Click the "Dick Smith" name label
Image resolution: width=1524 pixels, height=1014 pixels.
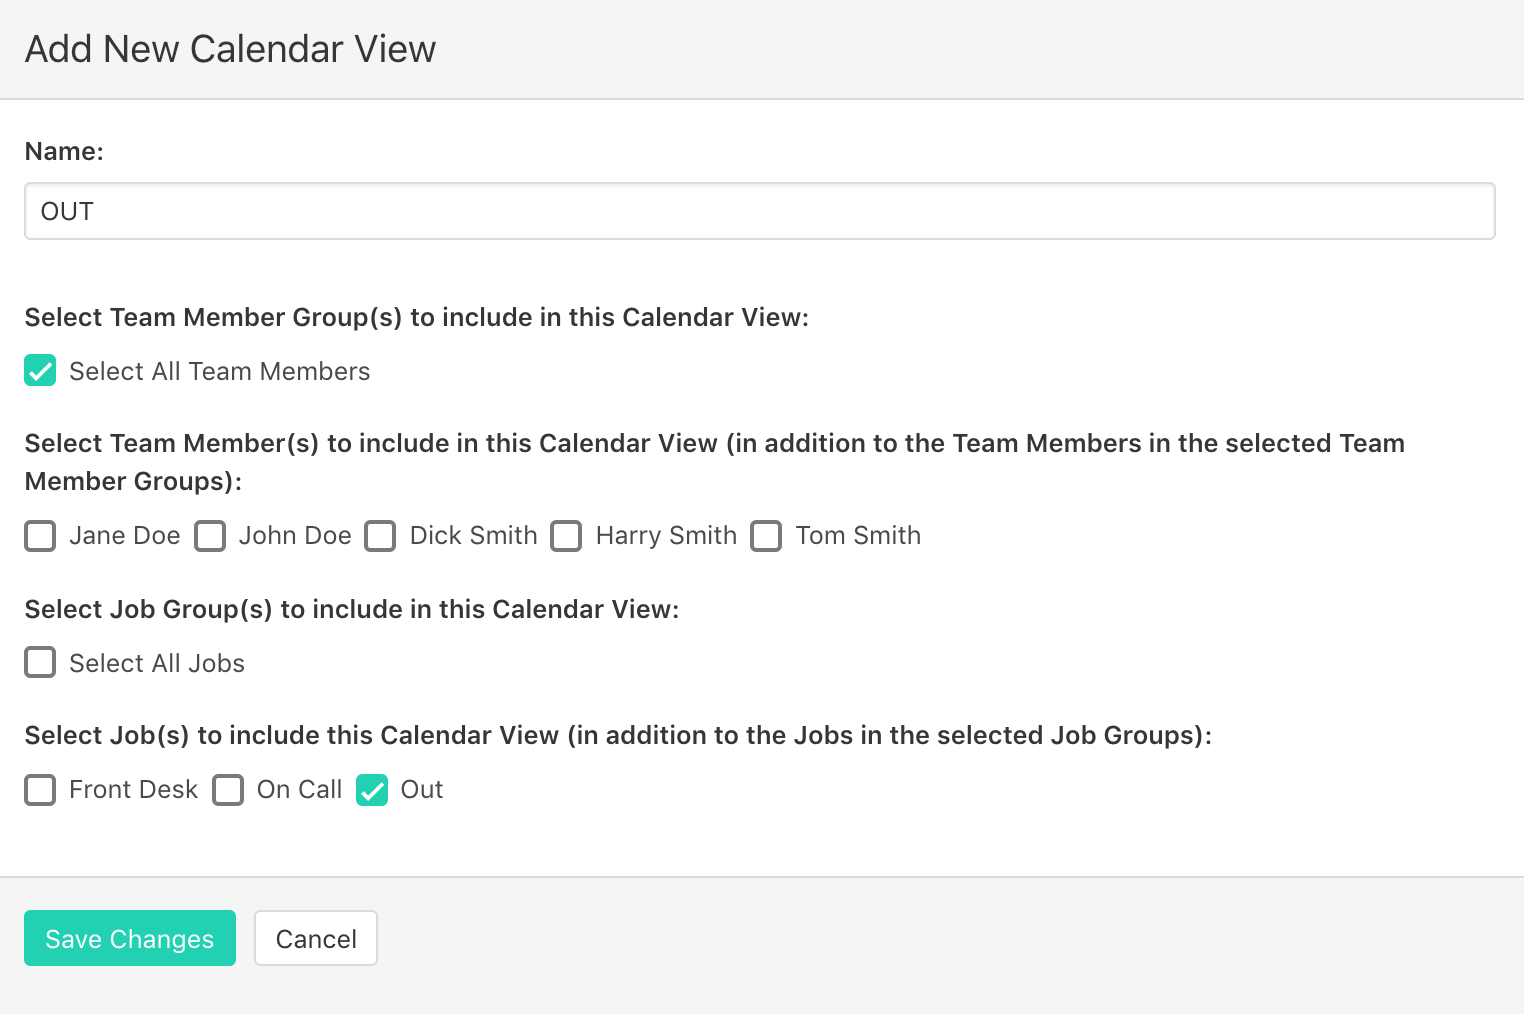[473, 536]
